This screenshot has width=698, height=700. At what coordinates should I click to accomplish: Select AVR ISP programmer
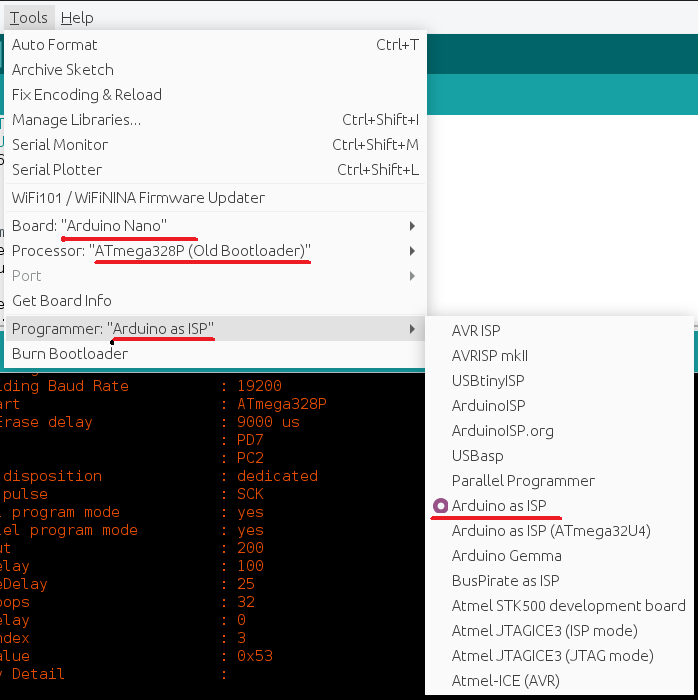[x=476, y=331]
